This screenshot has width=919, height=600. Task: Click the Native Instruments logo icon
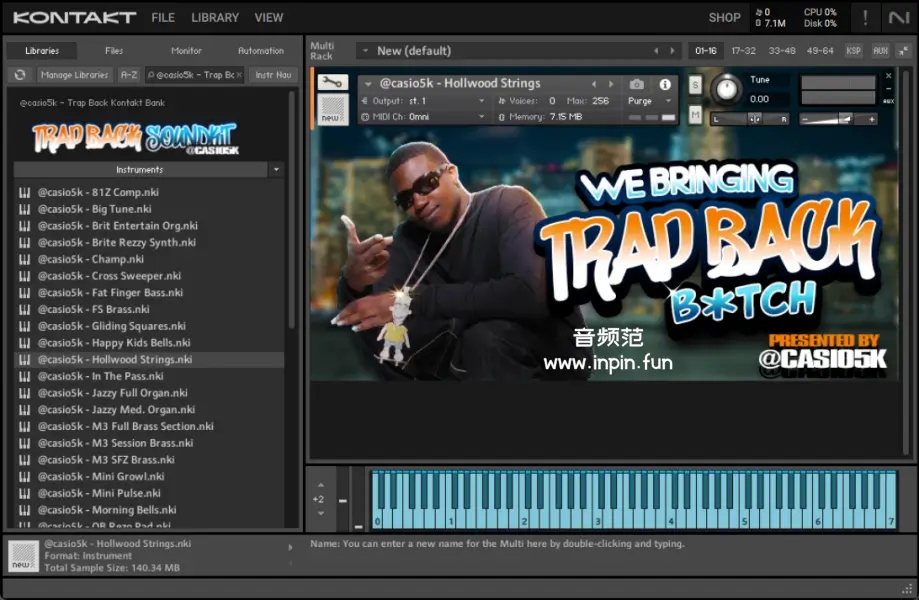[x=898, y=18]
